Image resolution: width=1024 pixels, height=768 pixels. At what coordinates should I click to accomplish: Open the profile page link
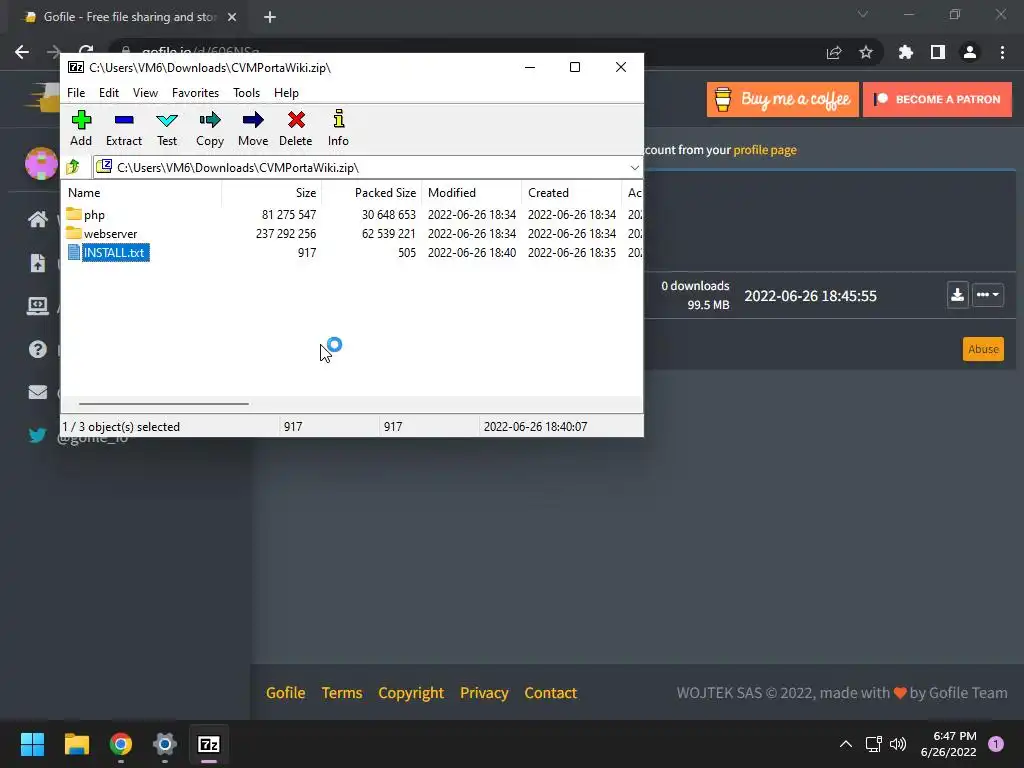[765, 150]
